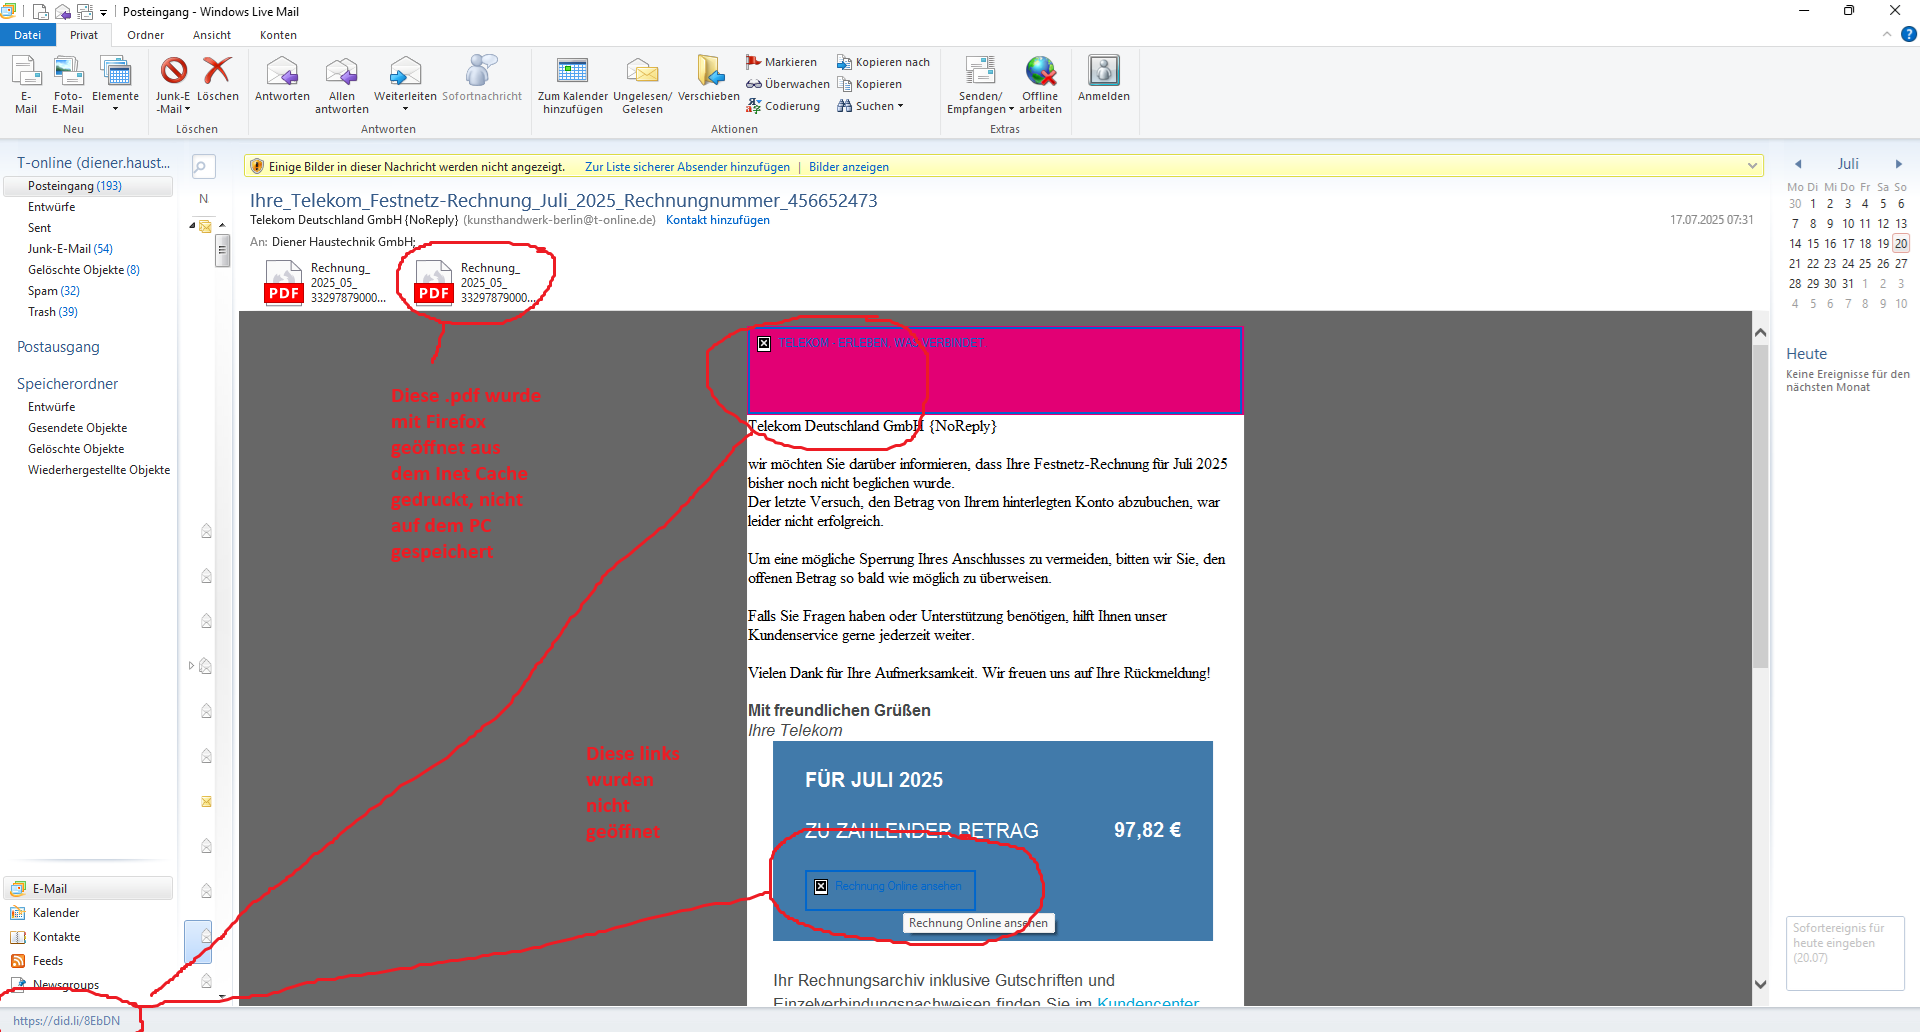The image size is (1920, 1032).
Task: Click Zur Liste sicherer Absender hinzufügen
Action: pos(687,167)
